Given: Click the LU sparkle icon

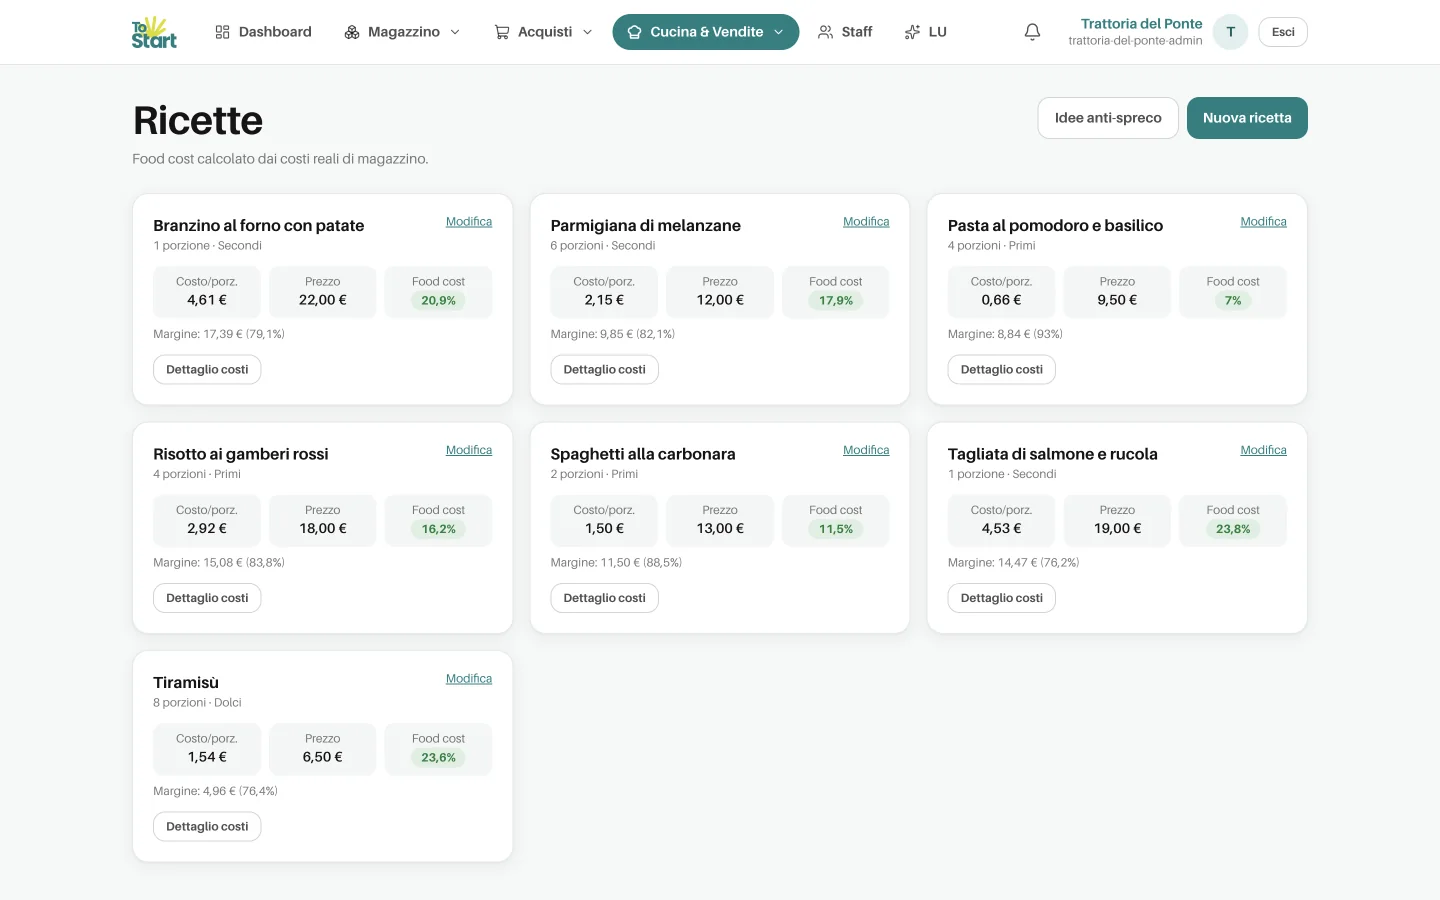Looking at the screenshot, I should point(912,32).
